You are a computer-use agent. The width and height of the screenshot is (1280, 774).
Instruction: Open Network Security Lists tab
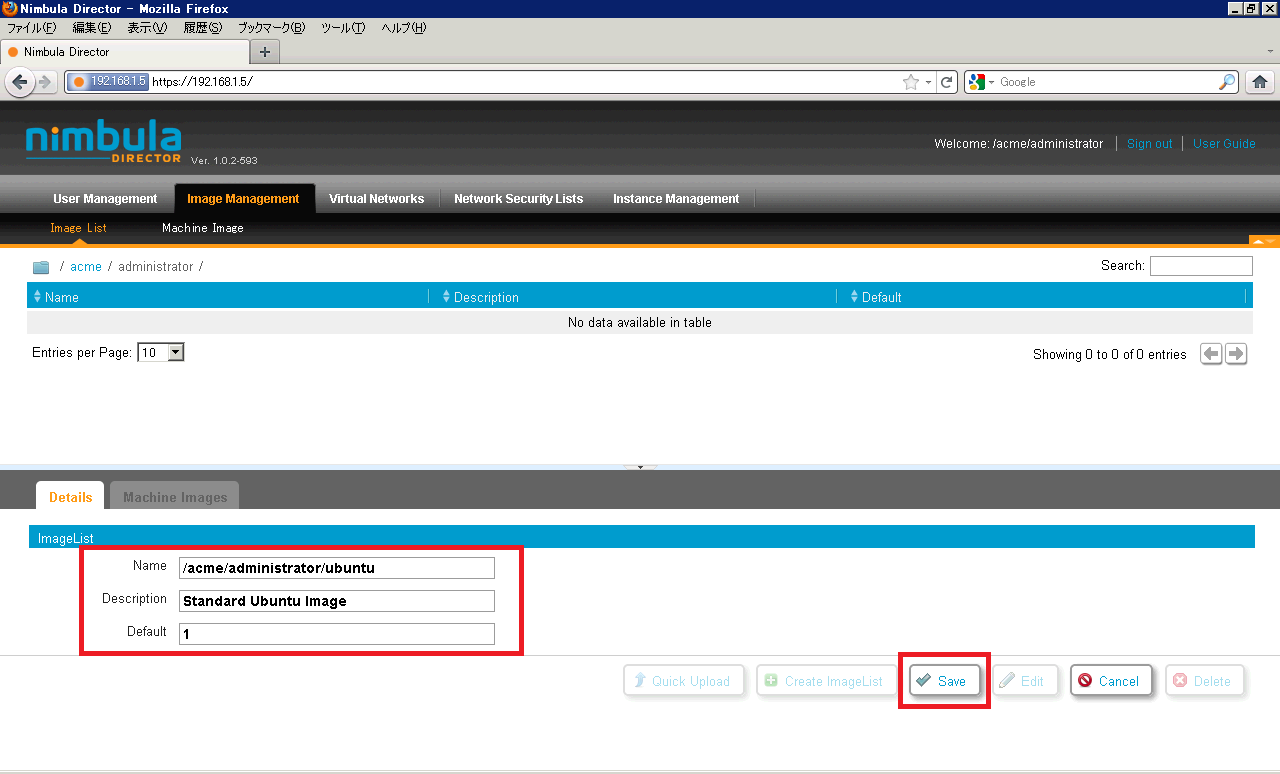coord(518,199)
